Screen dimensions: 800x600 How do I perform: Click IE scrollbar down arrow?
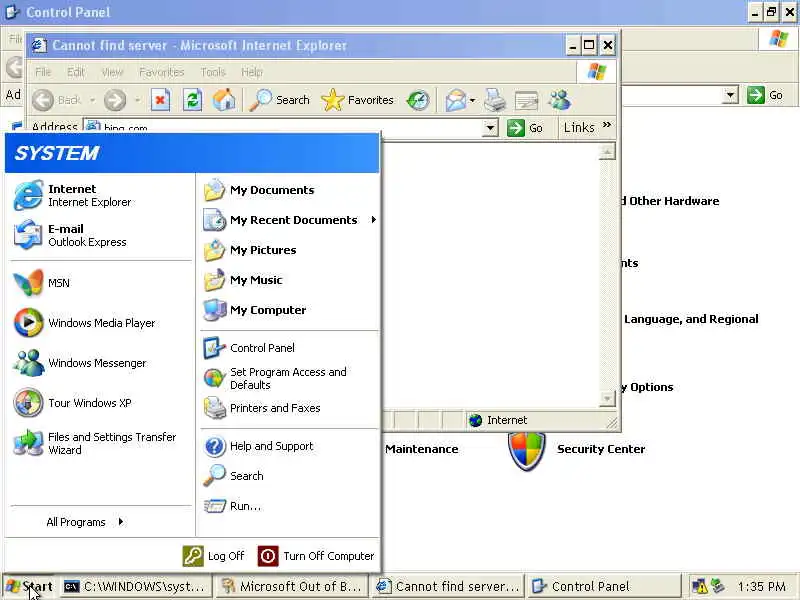[x=607, y=398]
